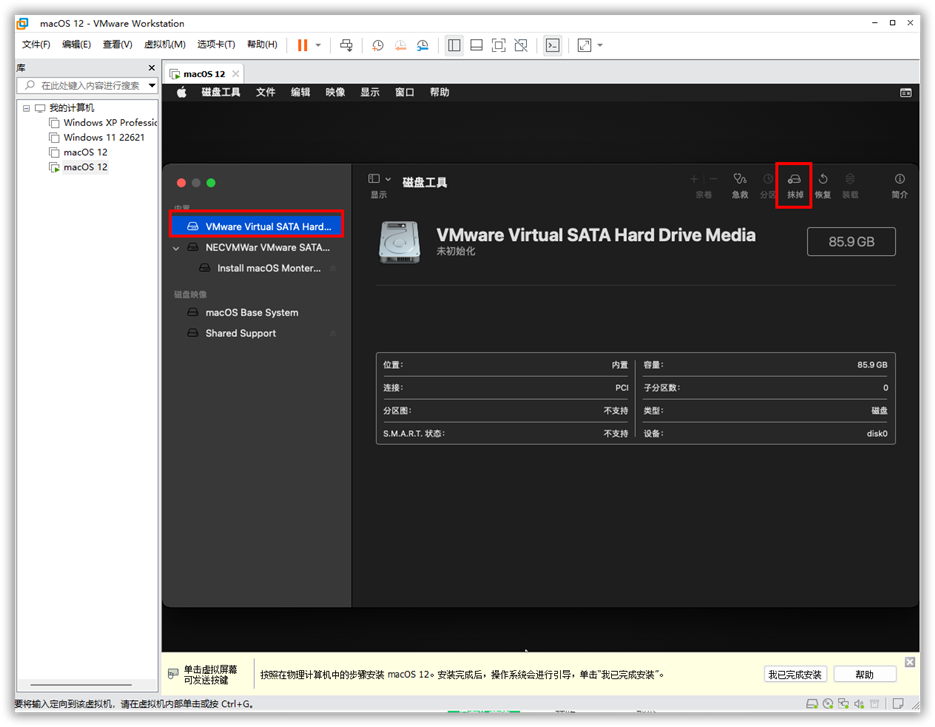
Task: Open the 文件 menu in macOS menu bar
Action: [x=265, y=92]
